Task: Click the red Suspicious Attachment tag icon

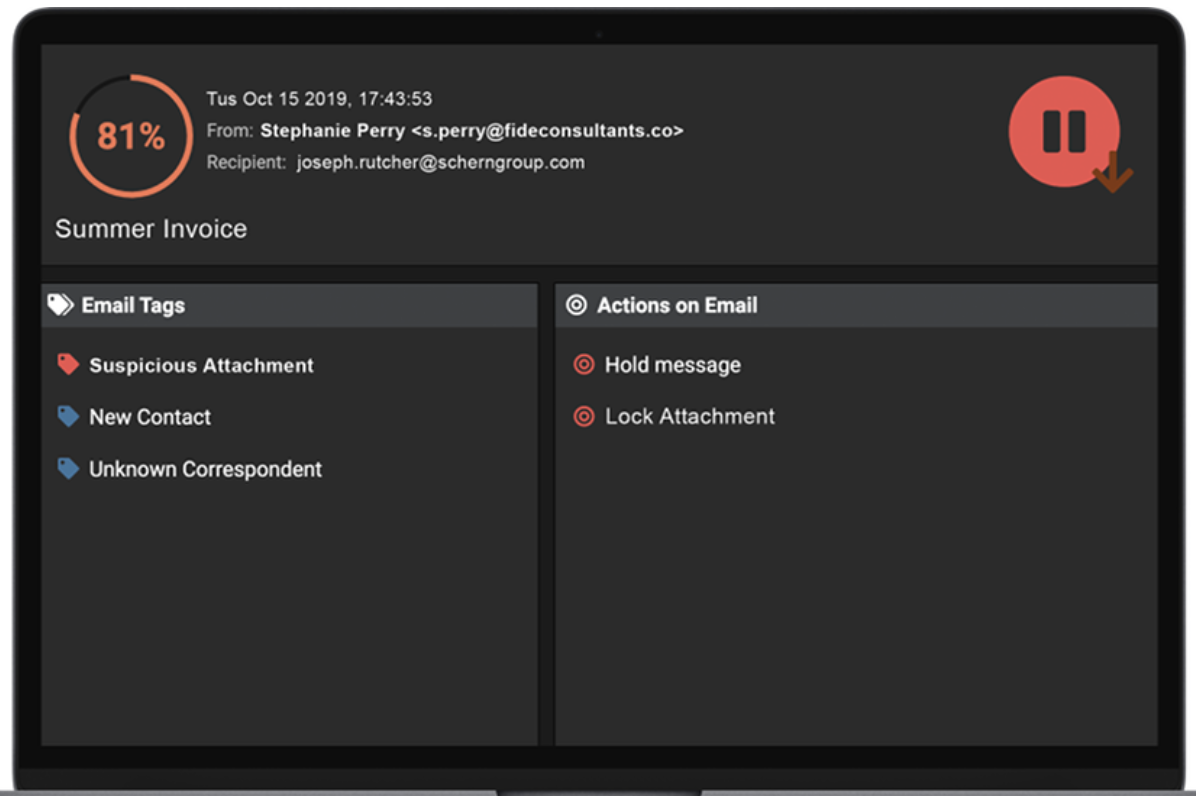Action: (68, 365)
